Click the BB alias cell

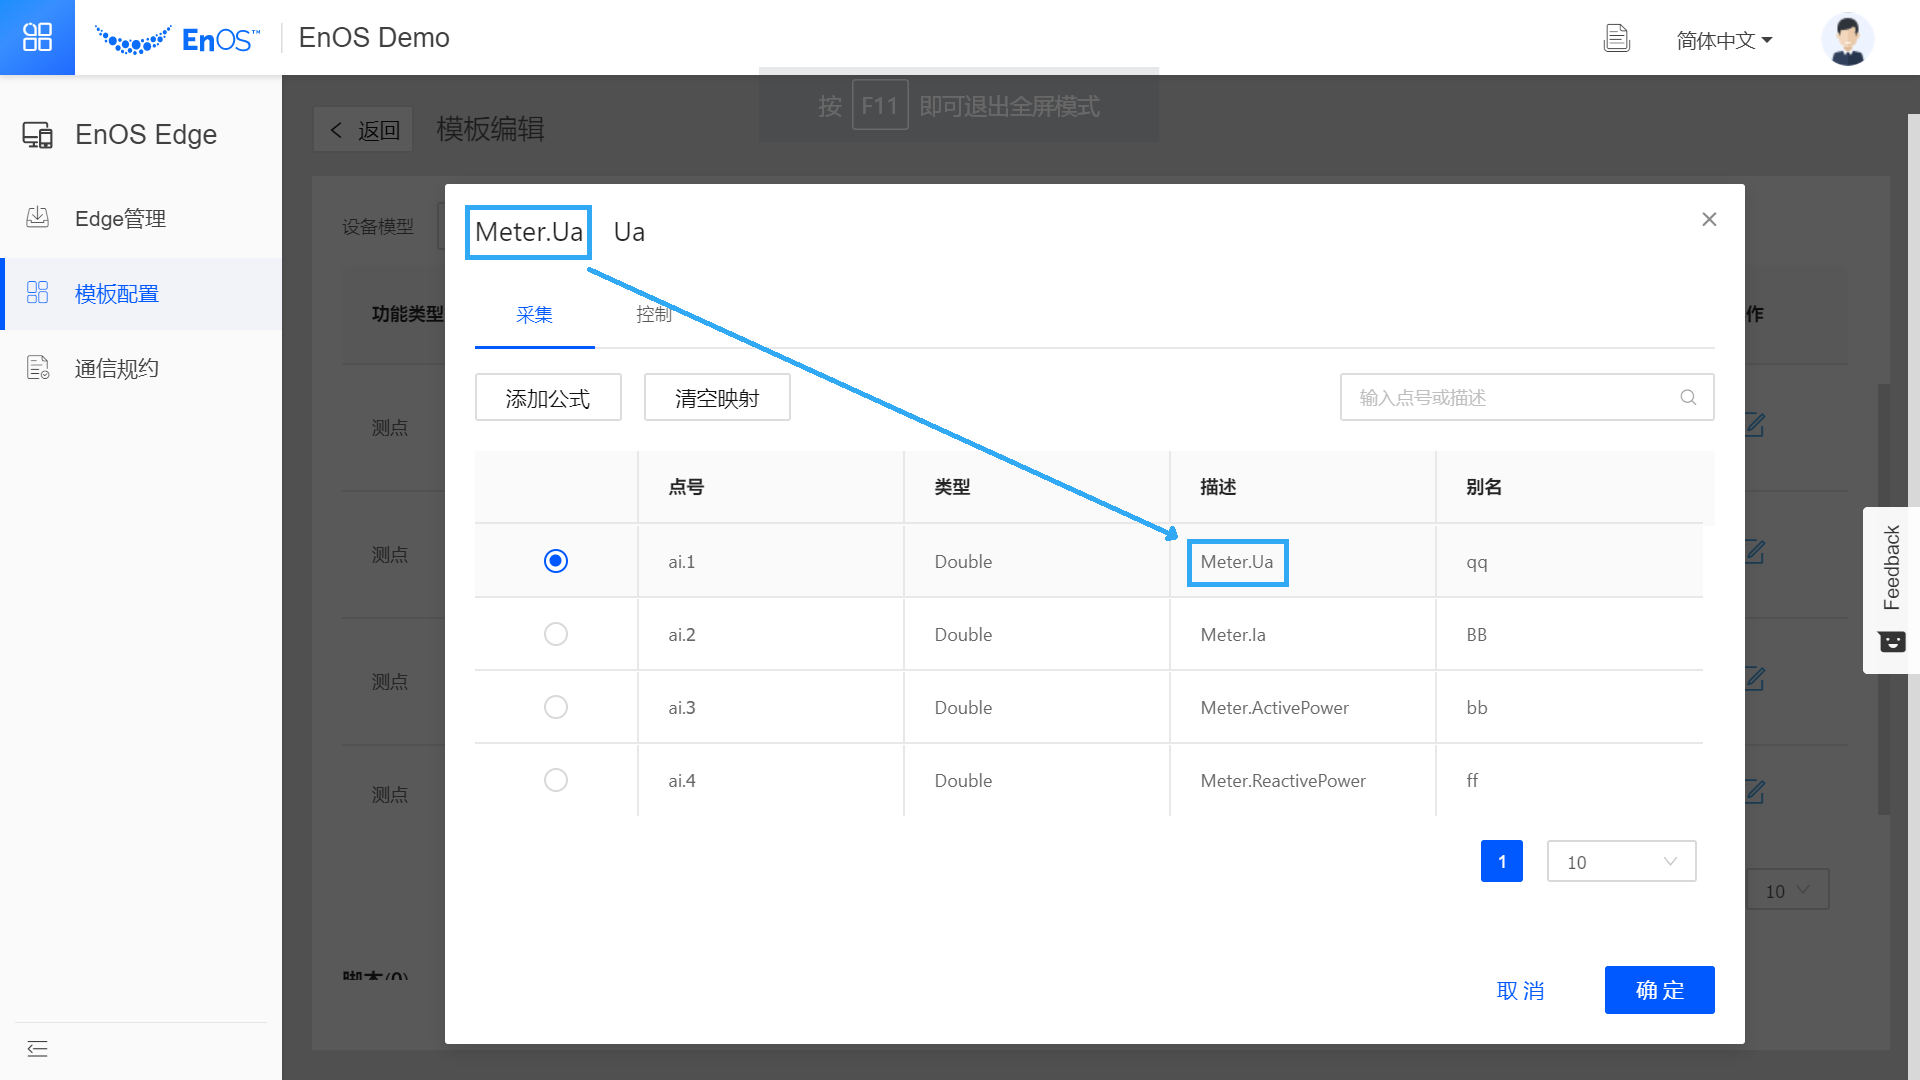coord(1570,634)
